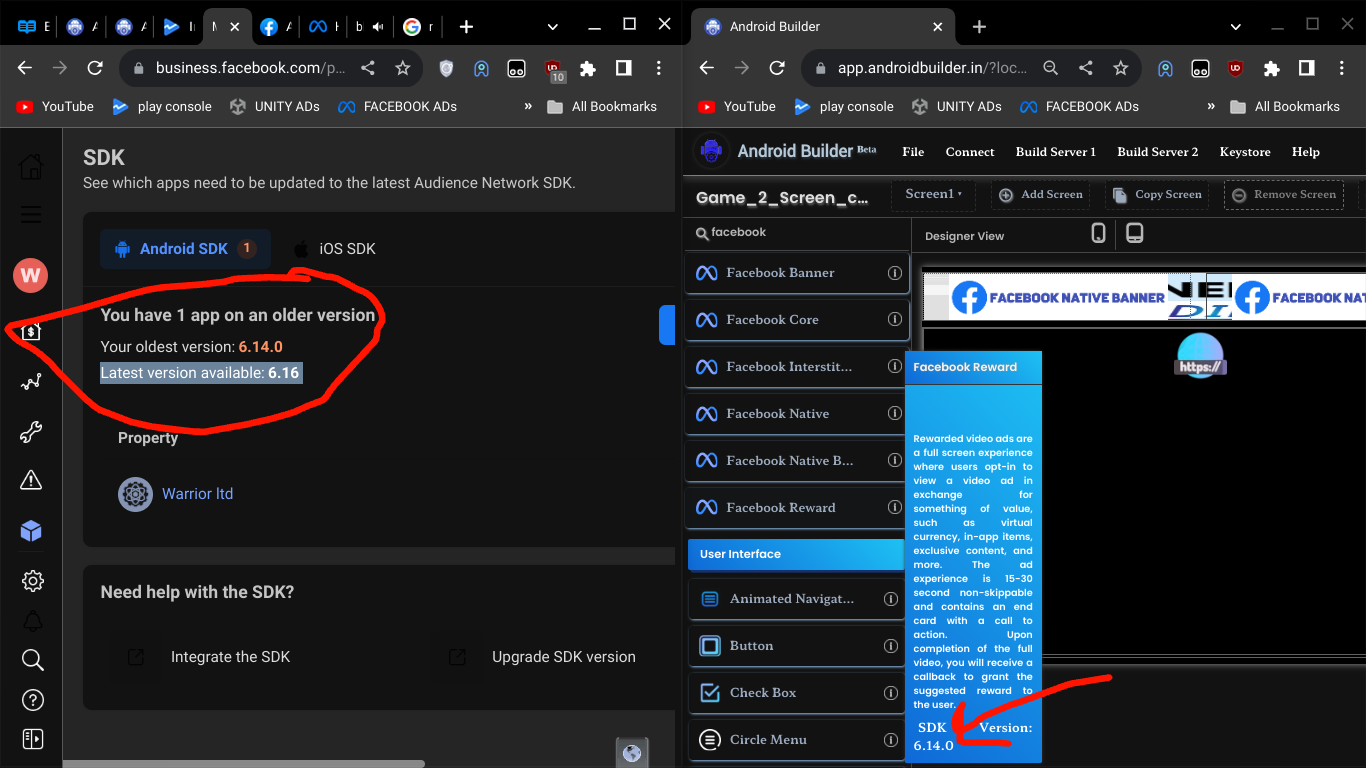Screen dimensions: 1366x768
Task: Open settings gear in Facebook sidebar
Action: click(x=32, y=581)
